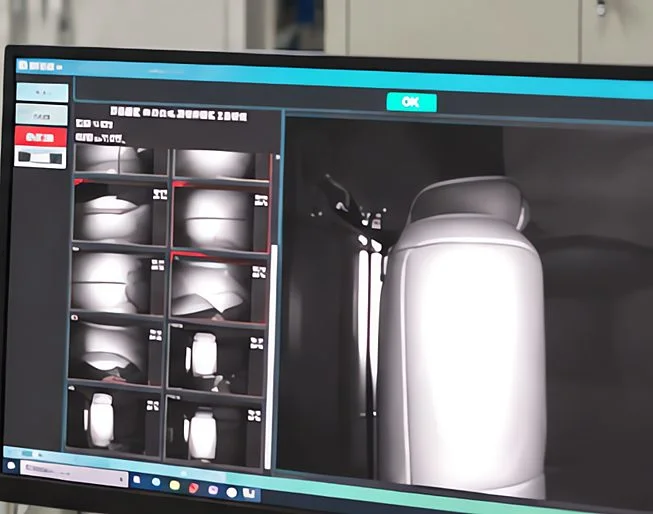Click expand icon on third-row right thumbnail
Viewport: 653px width, 514px height.
click(x=259, y=272)
